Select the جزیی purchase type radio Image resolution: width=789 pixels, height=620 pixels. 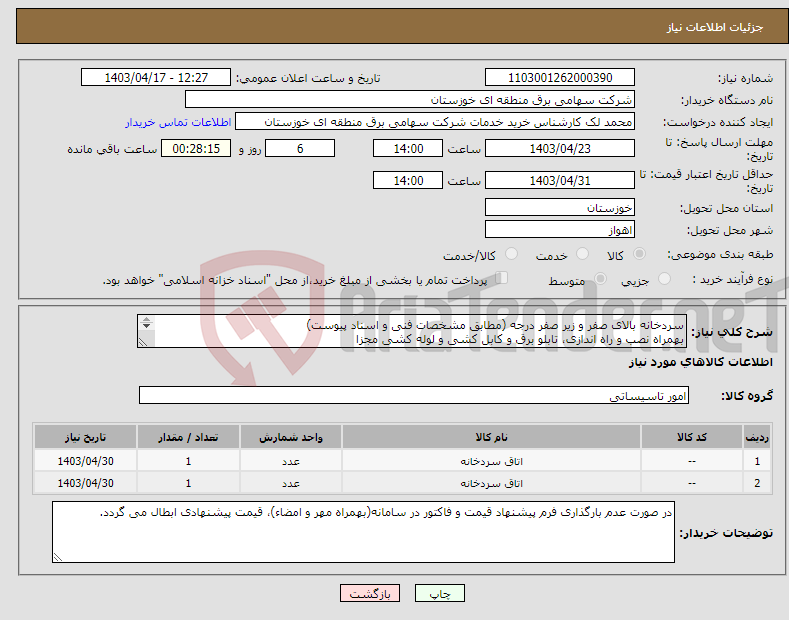coord(664,279)
